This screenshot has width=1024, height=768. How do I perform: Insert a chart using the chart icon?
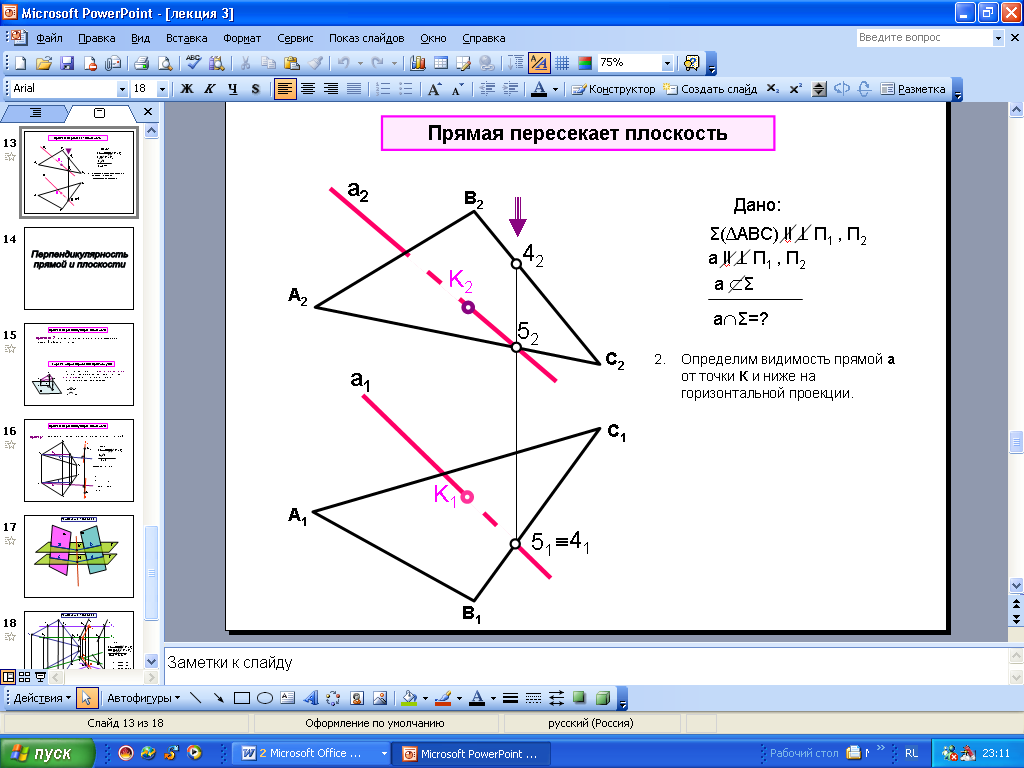coord(417,63)
